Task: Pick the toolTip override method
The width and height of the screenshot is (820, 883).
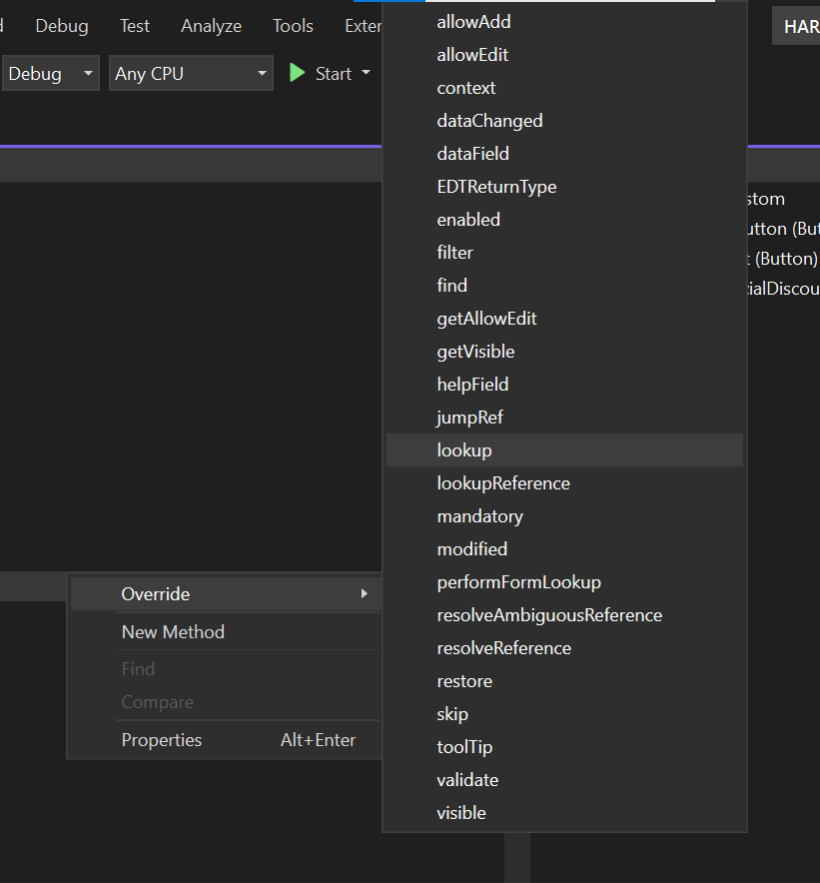Action: (x=464, y=747)
